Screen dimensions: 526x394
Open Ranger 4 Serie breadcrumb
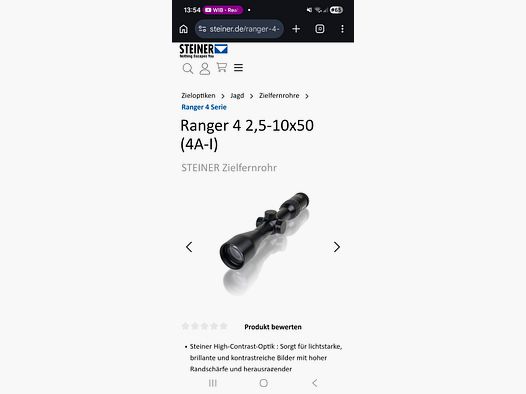click(204, 107)
